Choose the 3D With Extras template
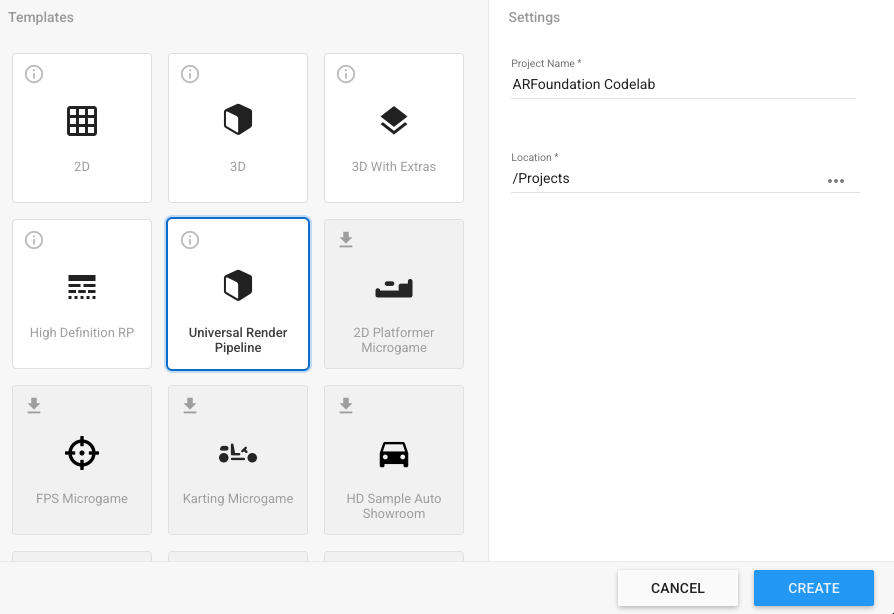 (x=394, y=128)
